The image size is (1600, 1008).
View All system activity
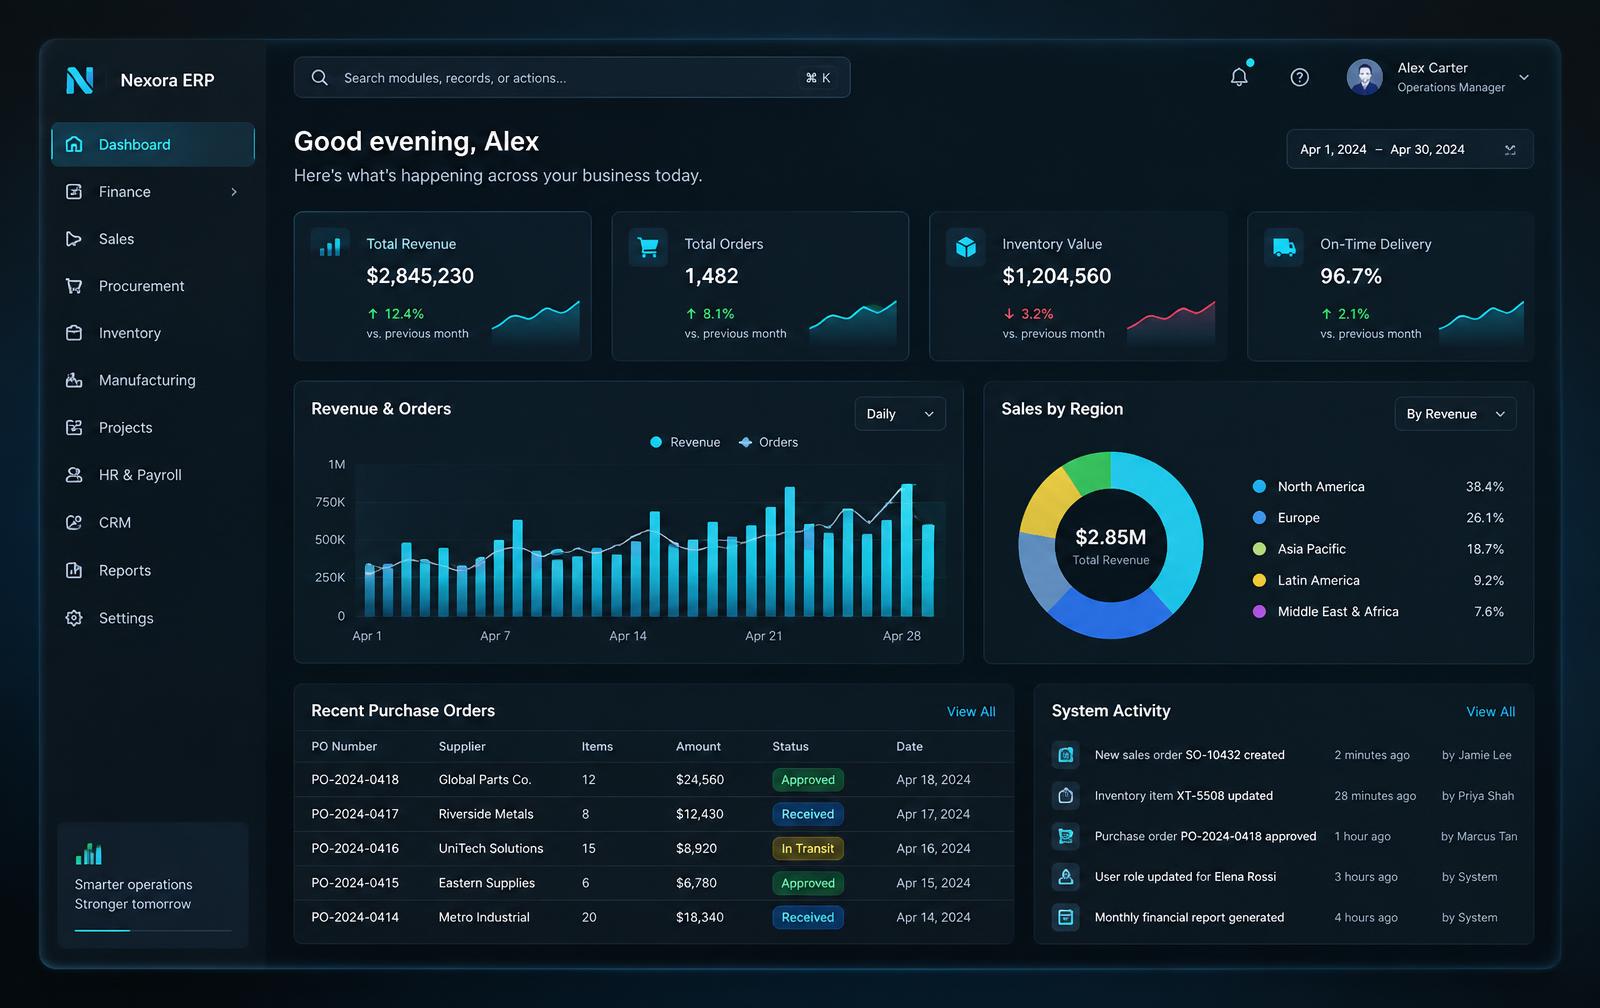(1490, 712)
